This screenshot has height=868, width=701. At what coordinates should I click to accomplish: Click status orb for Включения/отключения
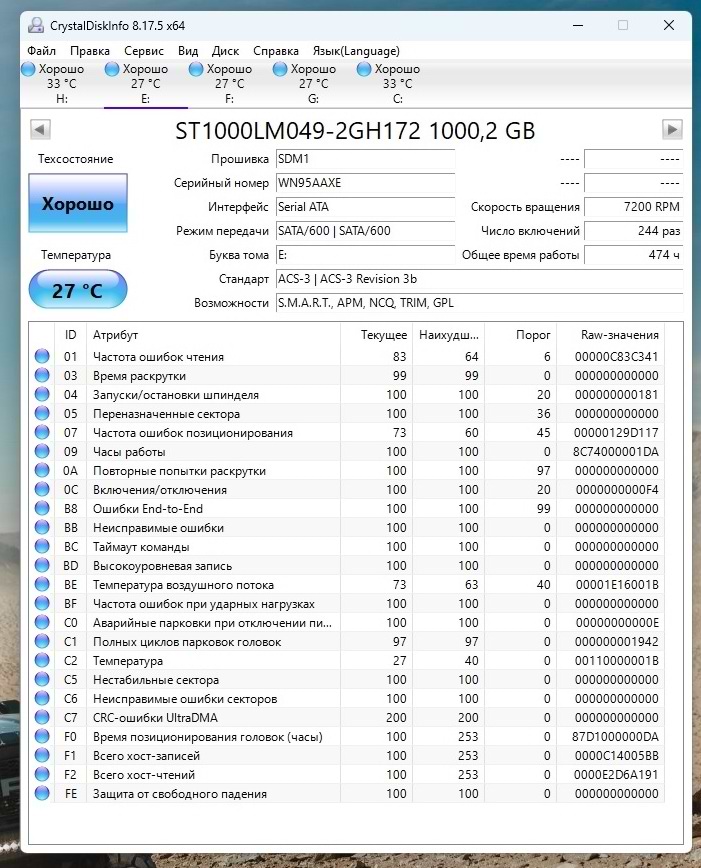coord(42,489)
